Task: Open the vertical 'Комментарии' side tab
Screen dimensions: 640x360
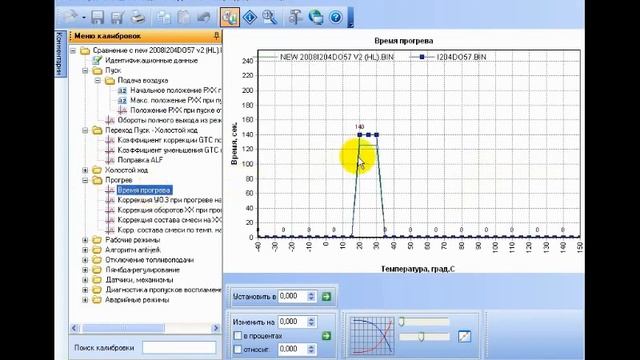Action: (x=59, y=53)
